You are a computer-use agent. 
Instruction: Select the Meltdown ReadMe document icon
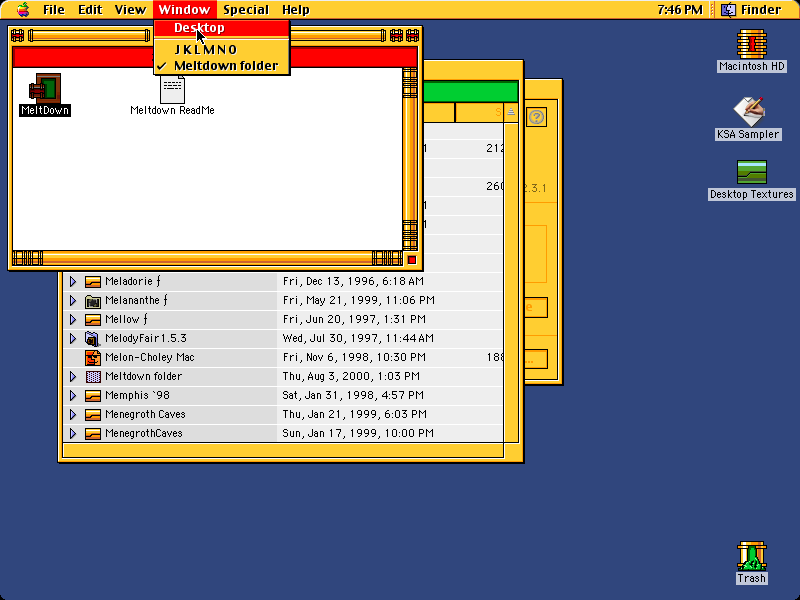pyautogui.click(x=172, y=89)
